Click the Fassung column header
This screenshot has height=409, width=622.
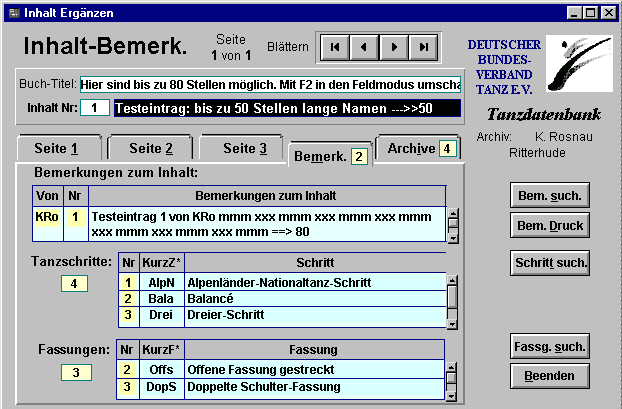313,349
